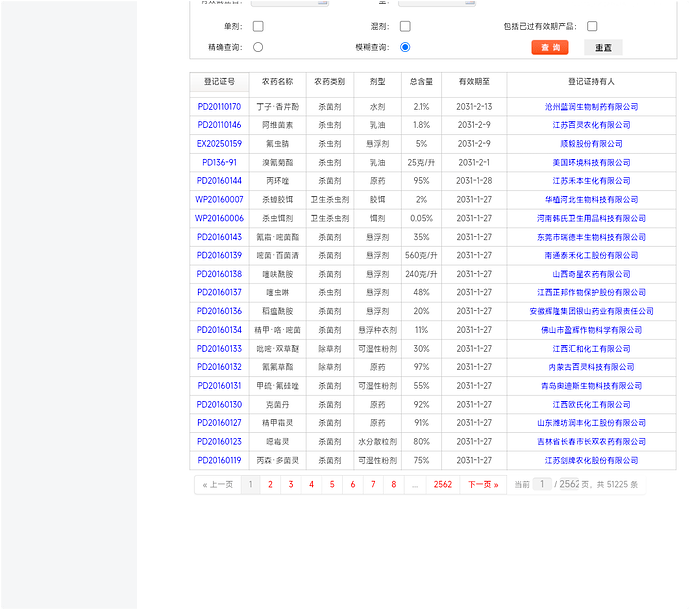Enable 包括已过有效期产品 checkbox
The height and width of the screenshot is (610, 690).
tap(592, 26)
